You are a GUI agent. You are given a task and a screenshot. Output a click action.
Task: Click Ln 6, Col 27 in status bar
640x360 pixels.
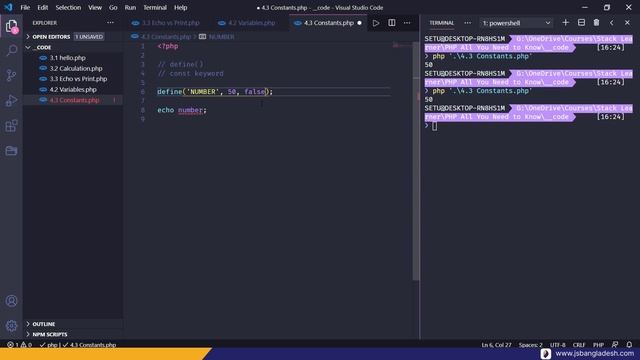click(496, 345)
